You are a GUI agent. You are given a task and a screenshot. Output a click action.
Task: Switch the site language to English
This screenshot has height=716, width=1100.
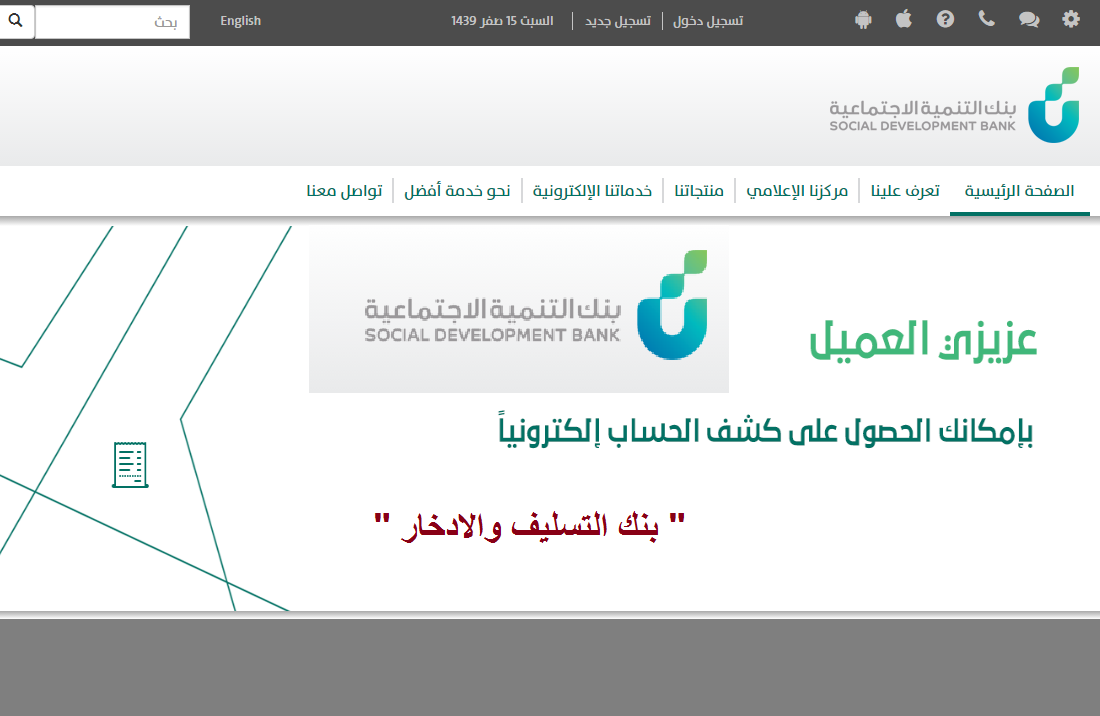pos(241,21)
